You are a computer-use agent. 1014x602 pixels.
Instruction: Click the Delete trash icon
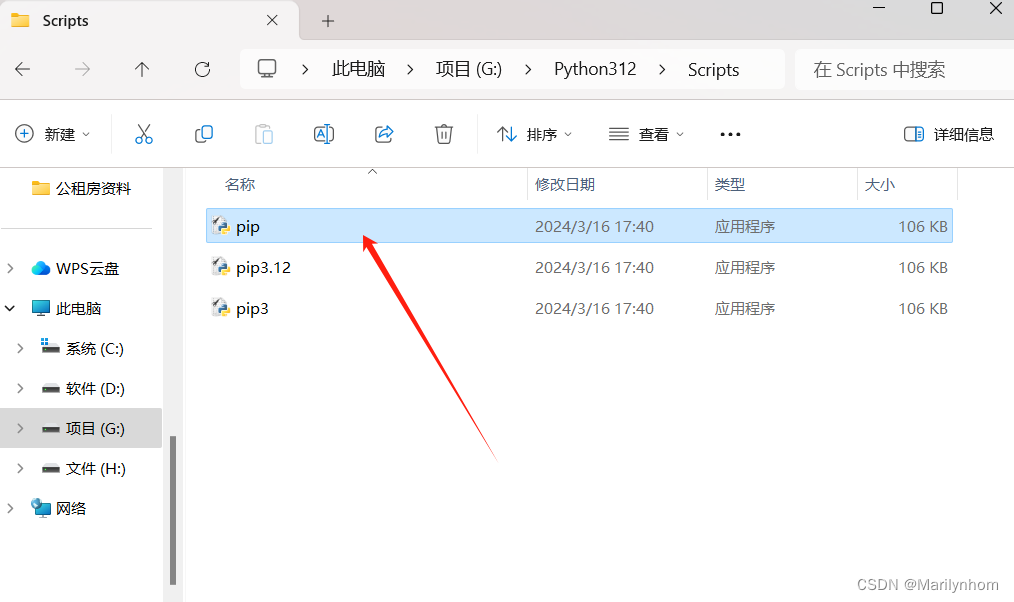pos(444,134)
